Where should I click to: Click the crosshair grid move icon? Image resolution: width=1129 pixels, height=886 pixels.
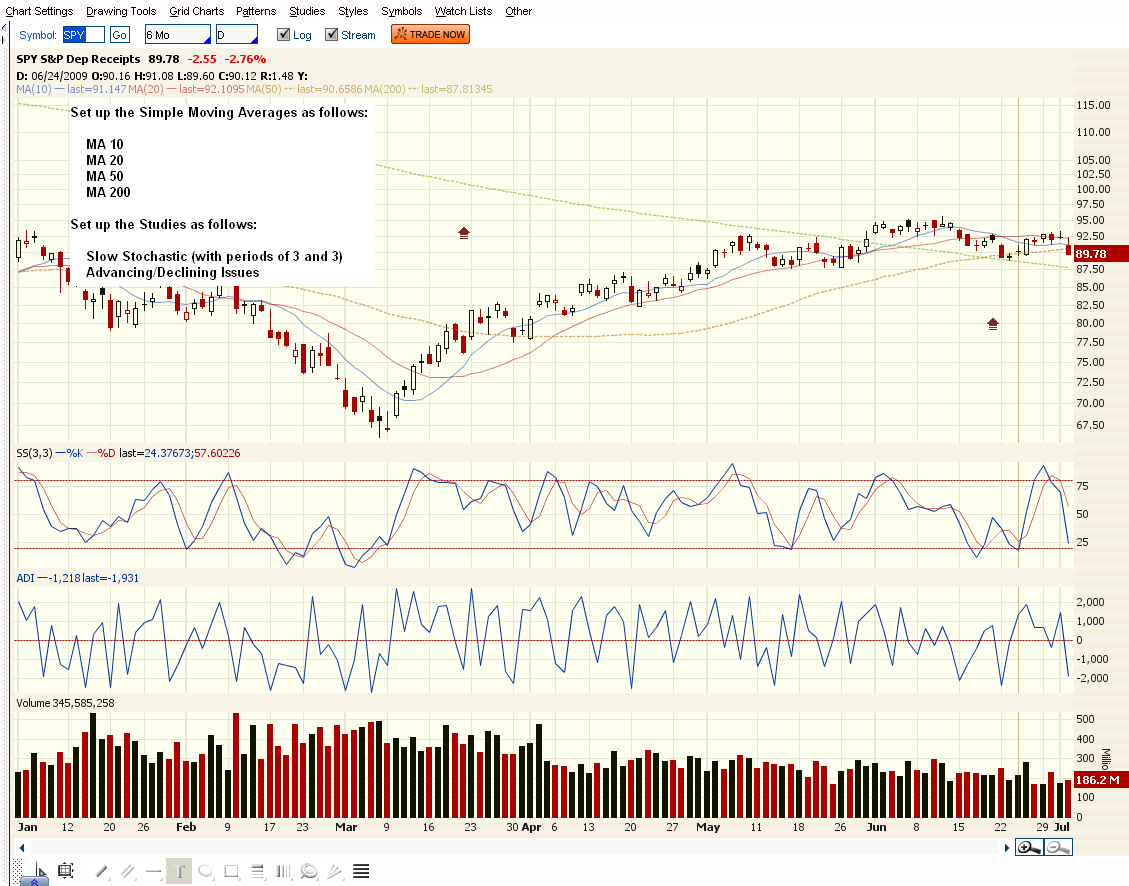tap(66, 871)
